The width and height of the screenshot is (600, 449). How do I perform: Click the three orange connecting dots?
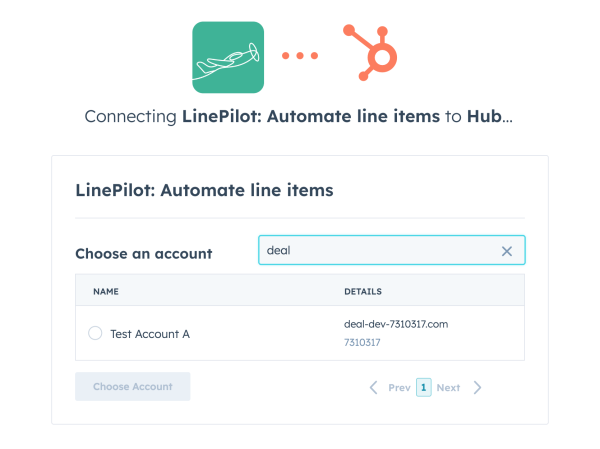300,56
